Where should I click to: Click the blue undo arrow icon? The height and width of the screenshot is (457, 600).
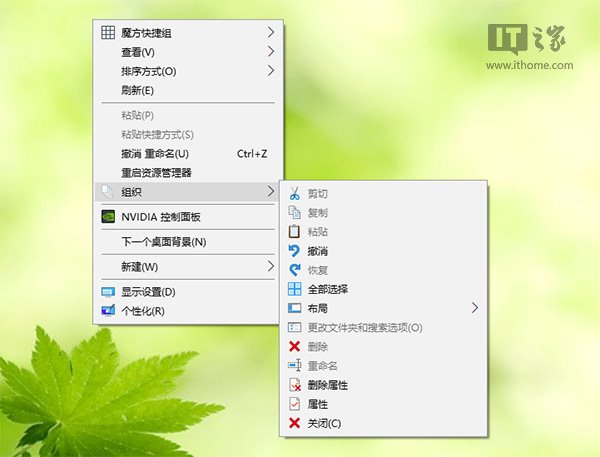coord(294,251)
